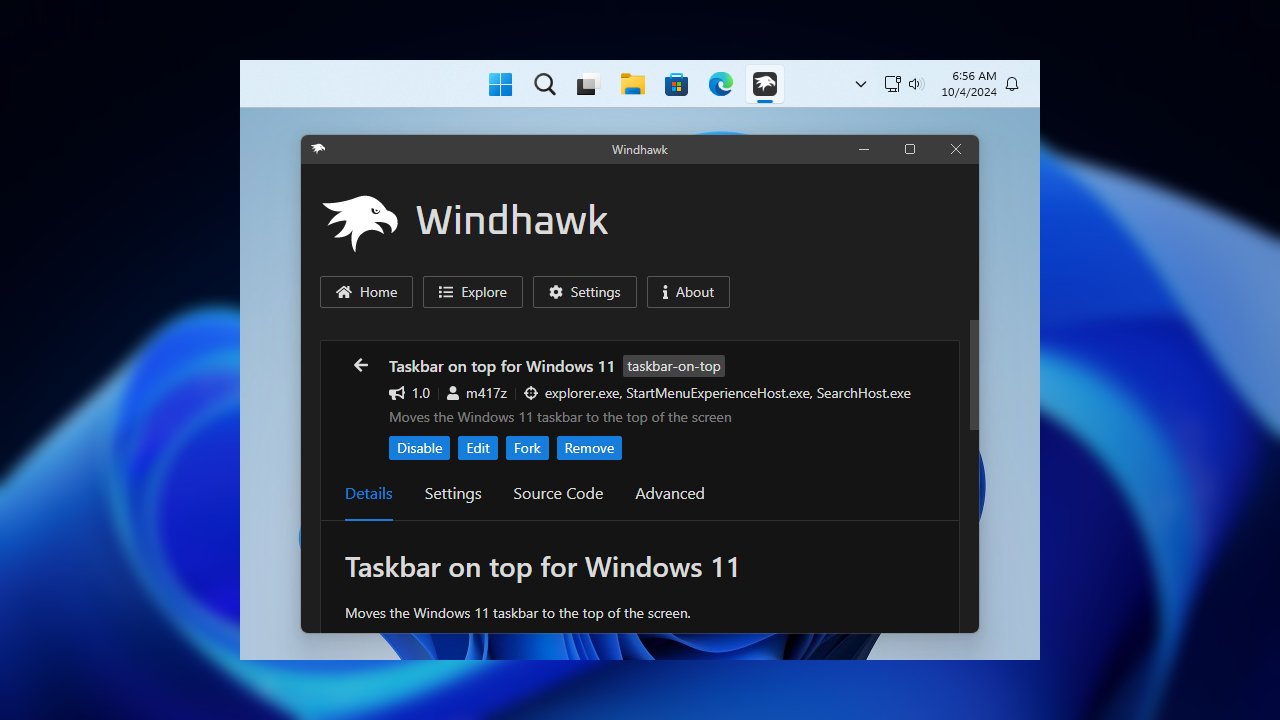Image resolution: width=1280 pixels, height=720 pixels.
Task: Open clock showing 6:56 AM
Action: tap(969, 84)
